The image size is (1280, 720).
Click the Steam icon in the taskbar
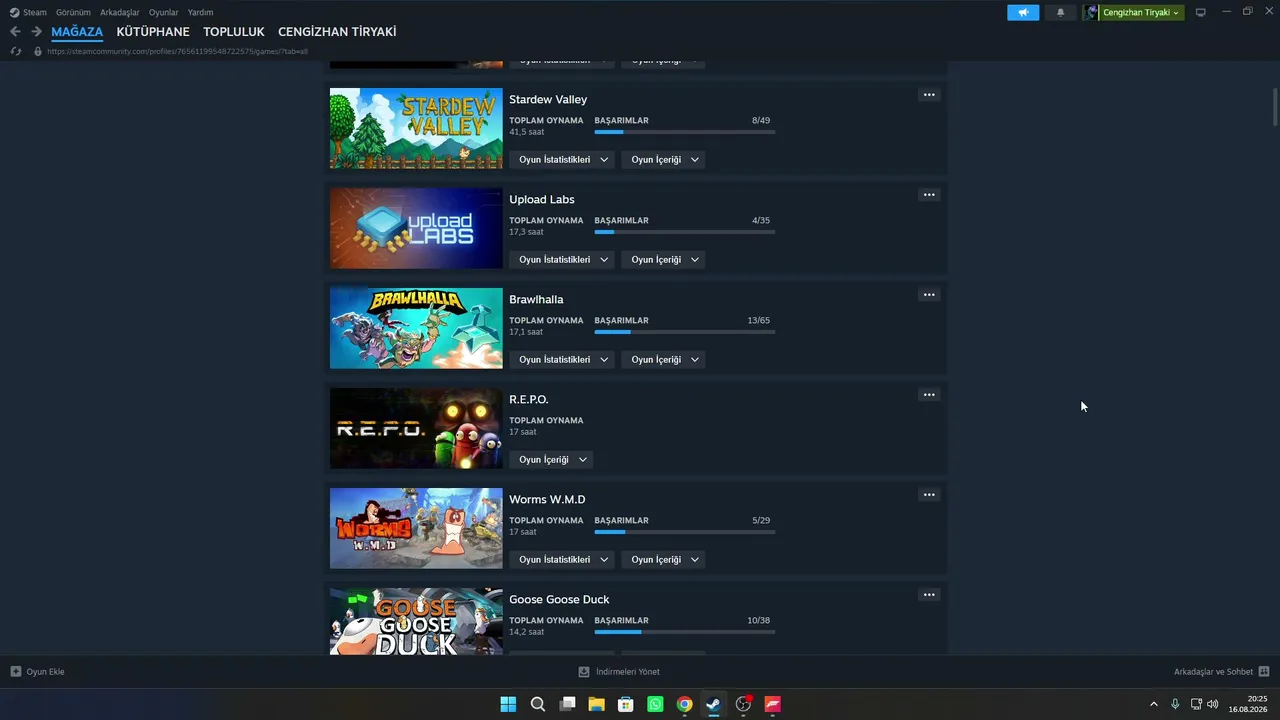coord(713,704)
